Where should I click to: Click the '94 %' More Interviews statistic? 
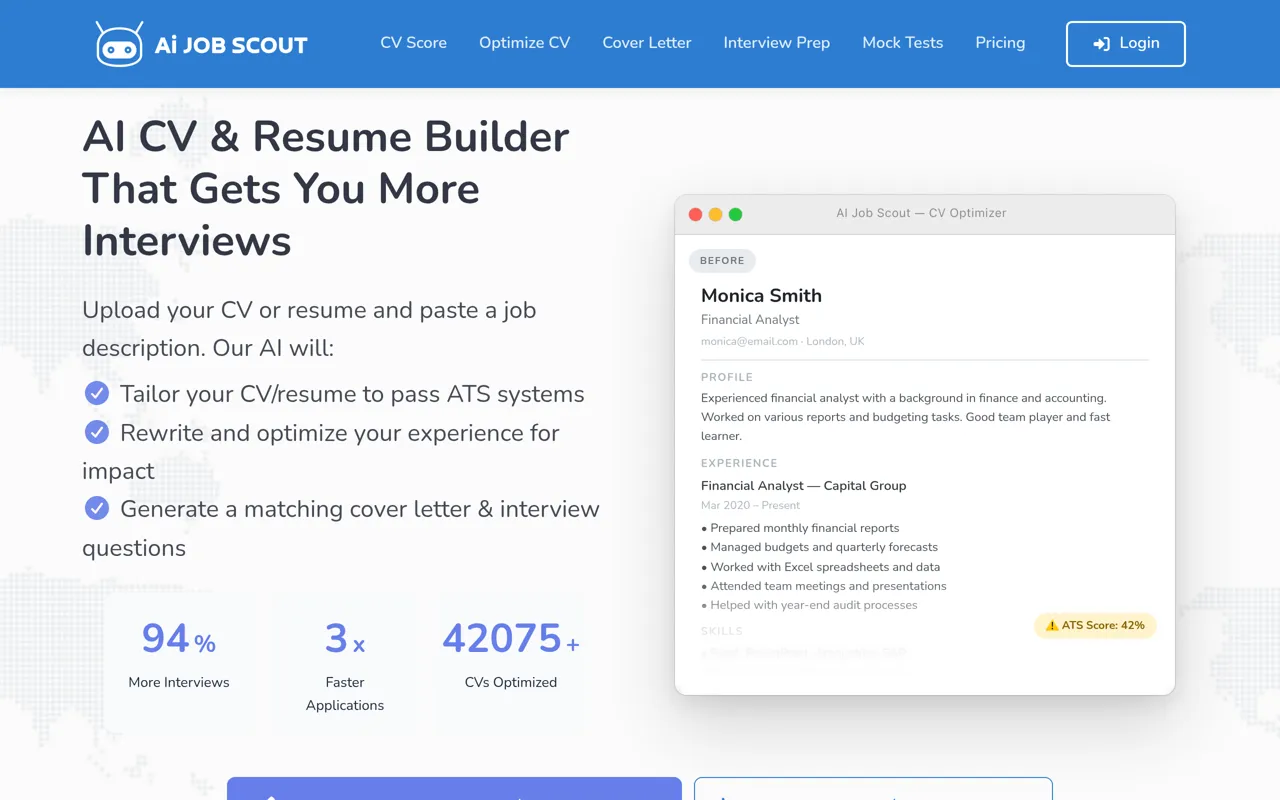click(x=179, y=639)
